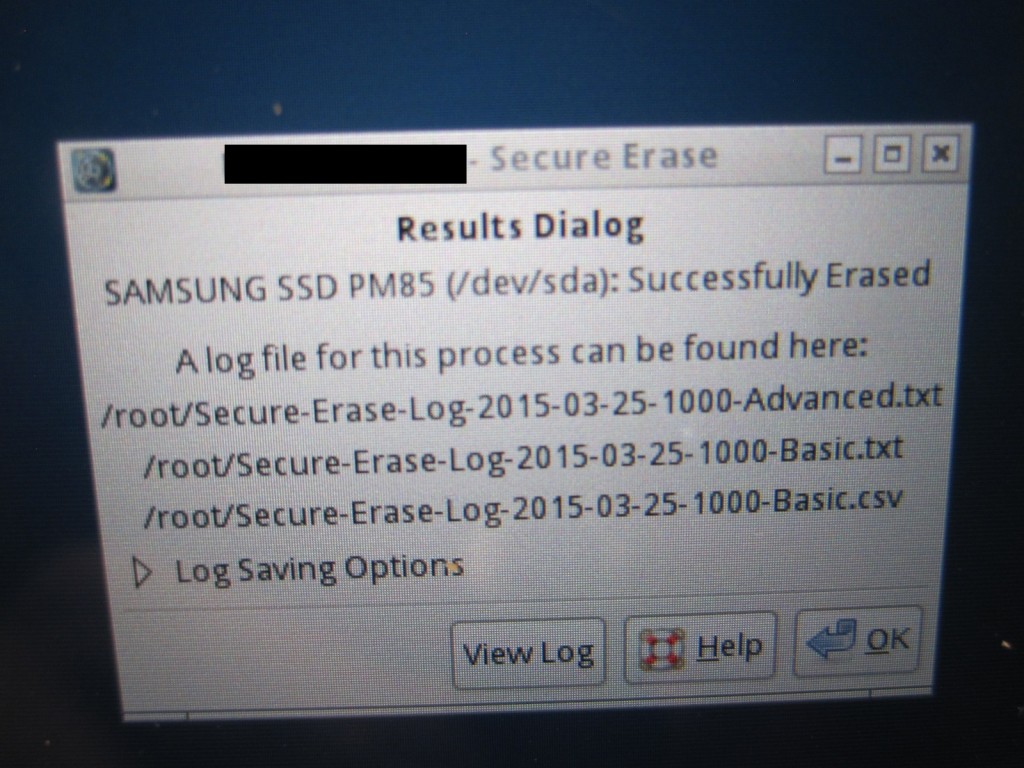1024x768 pixels.
Task: Open the window menu via title bar app icon
Action: tap(93, 170)
